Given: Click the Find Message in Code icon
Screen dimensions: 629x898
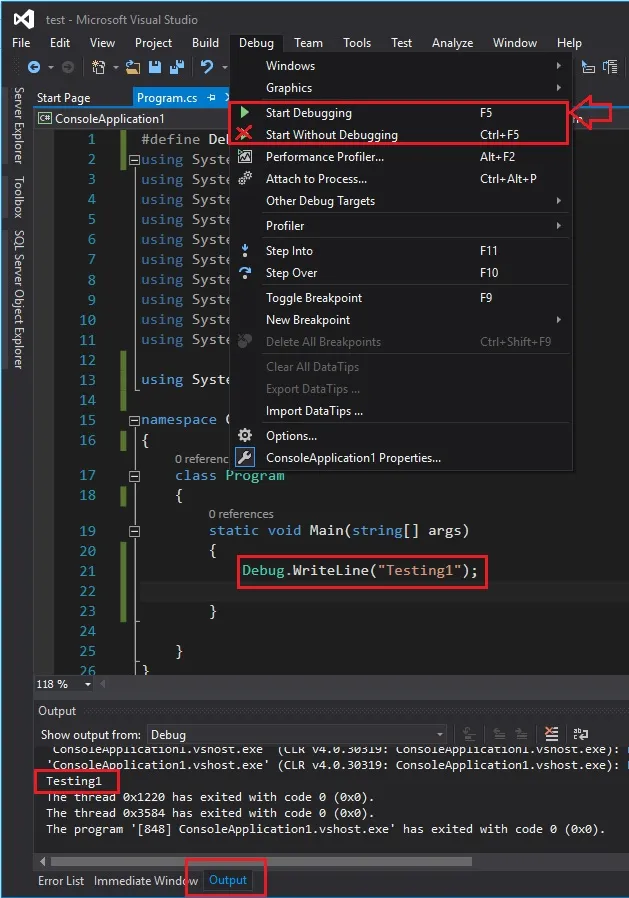Looking at the screenshot, I should 469,734.
